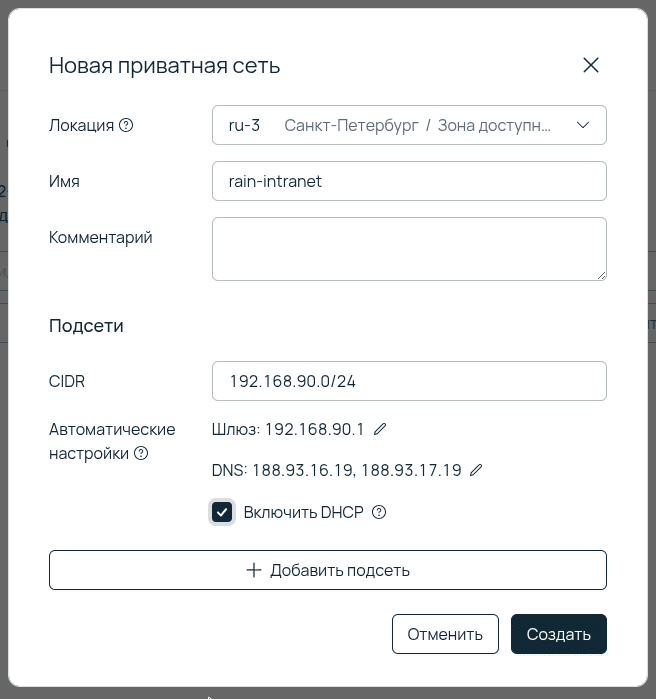Expand location list using the chevron arrow
Screen dimensions: 656x699
pos(584,126)
